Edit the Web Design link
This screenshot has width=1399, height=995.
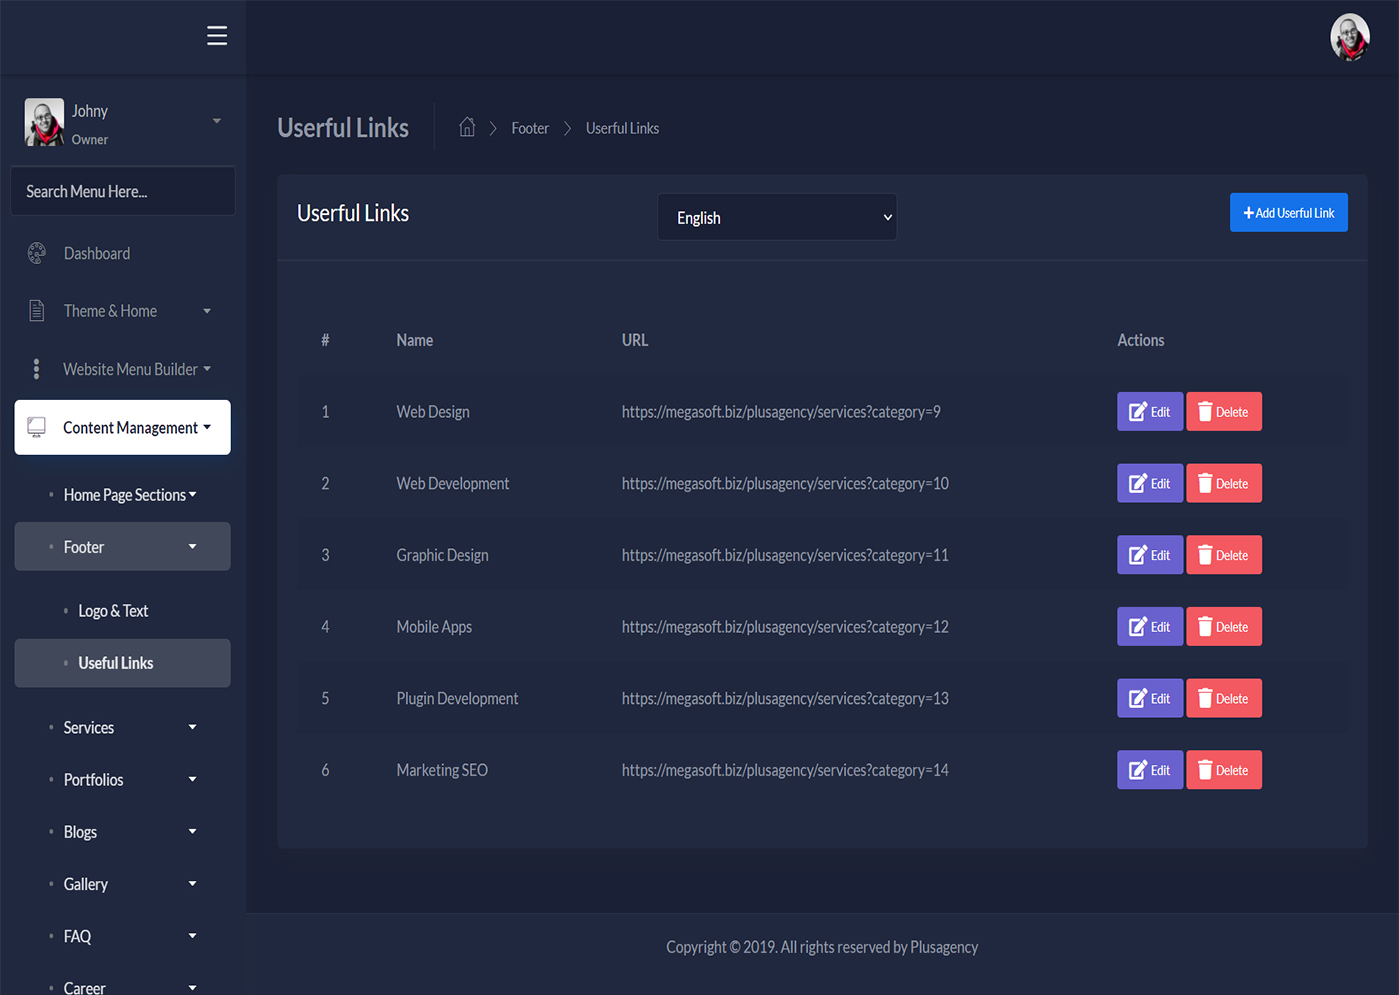click(1149, 412)
